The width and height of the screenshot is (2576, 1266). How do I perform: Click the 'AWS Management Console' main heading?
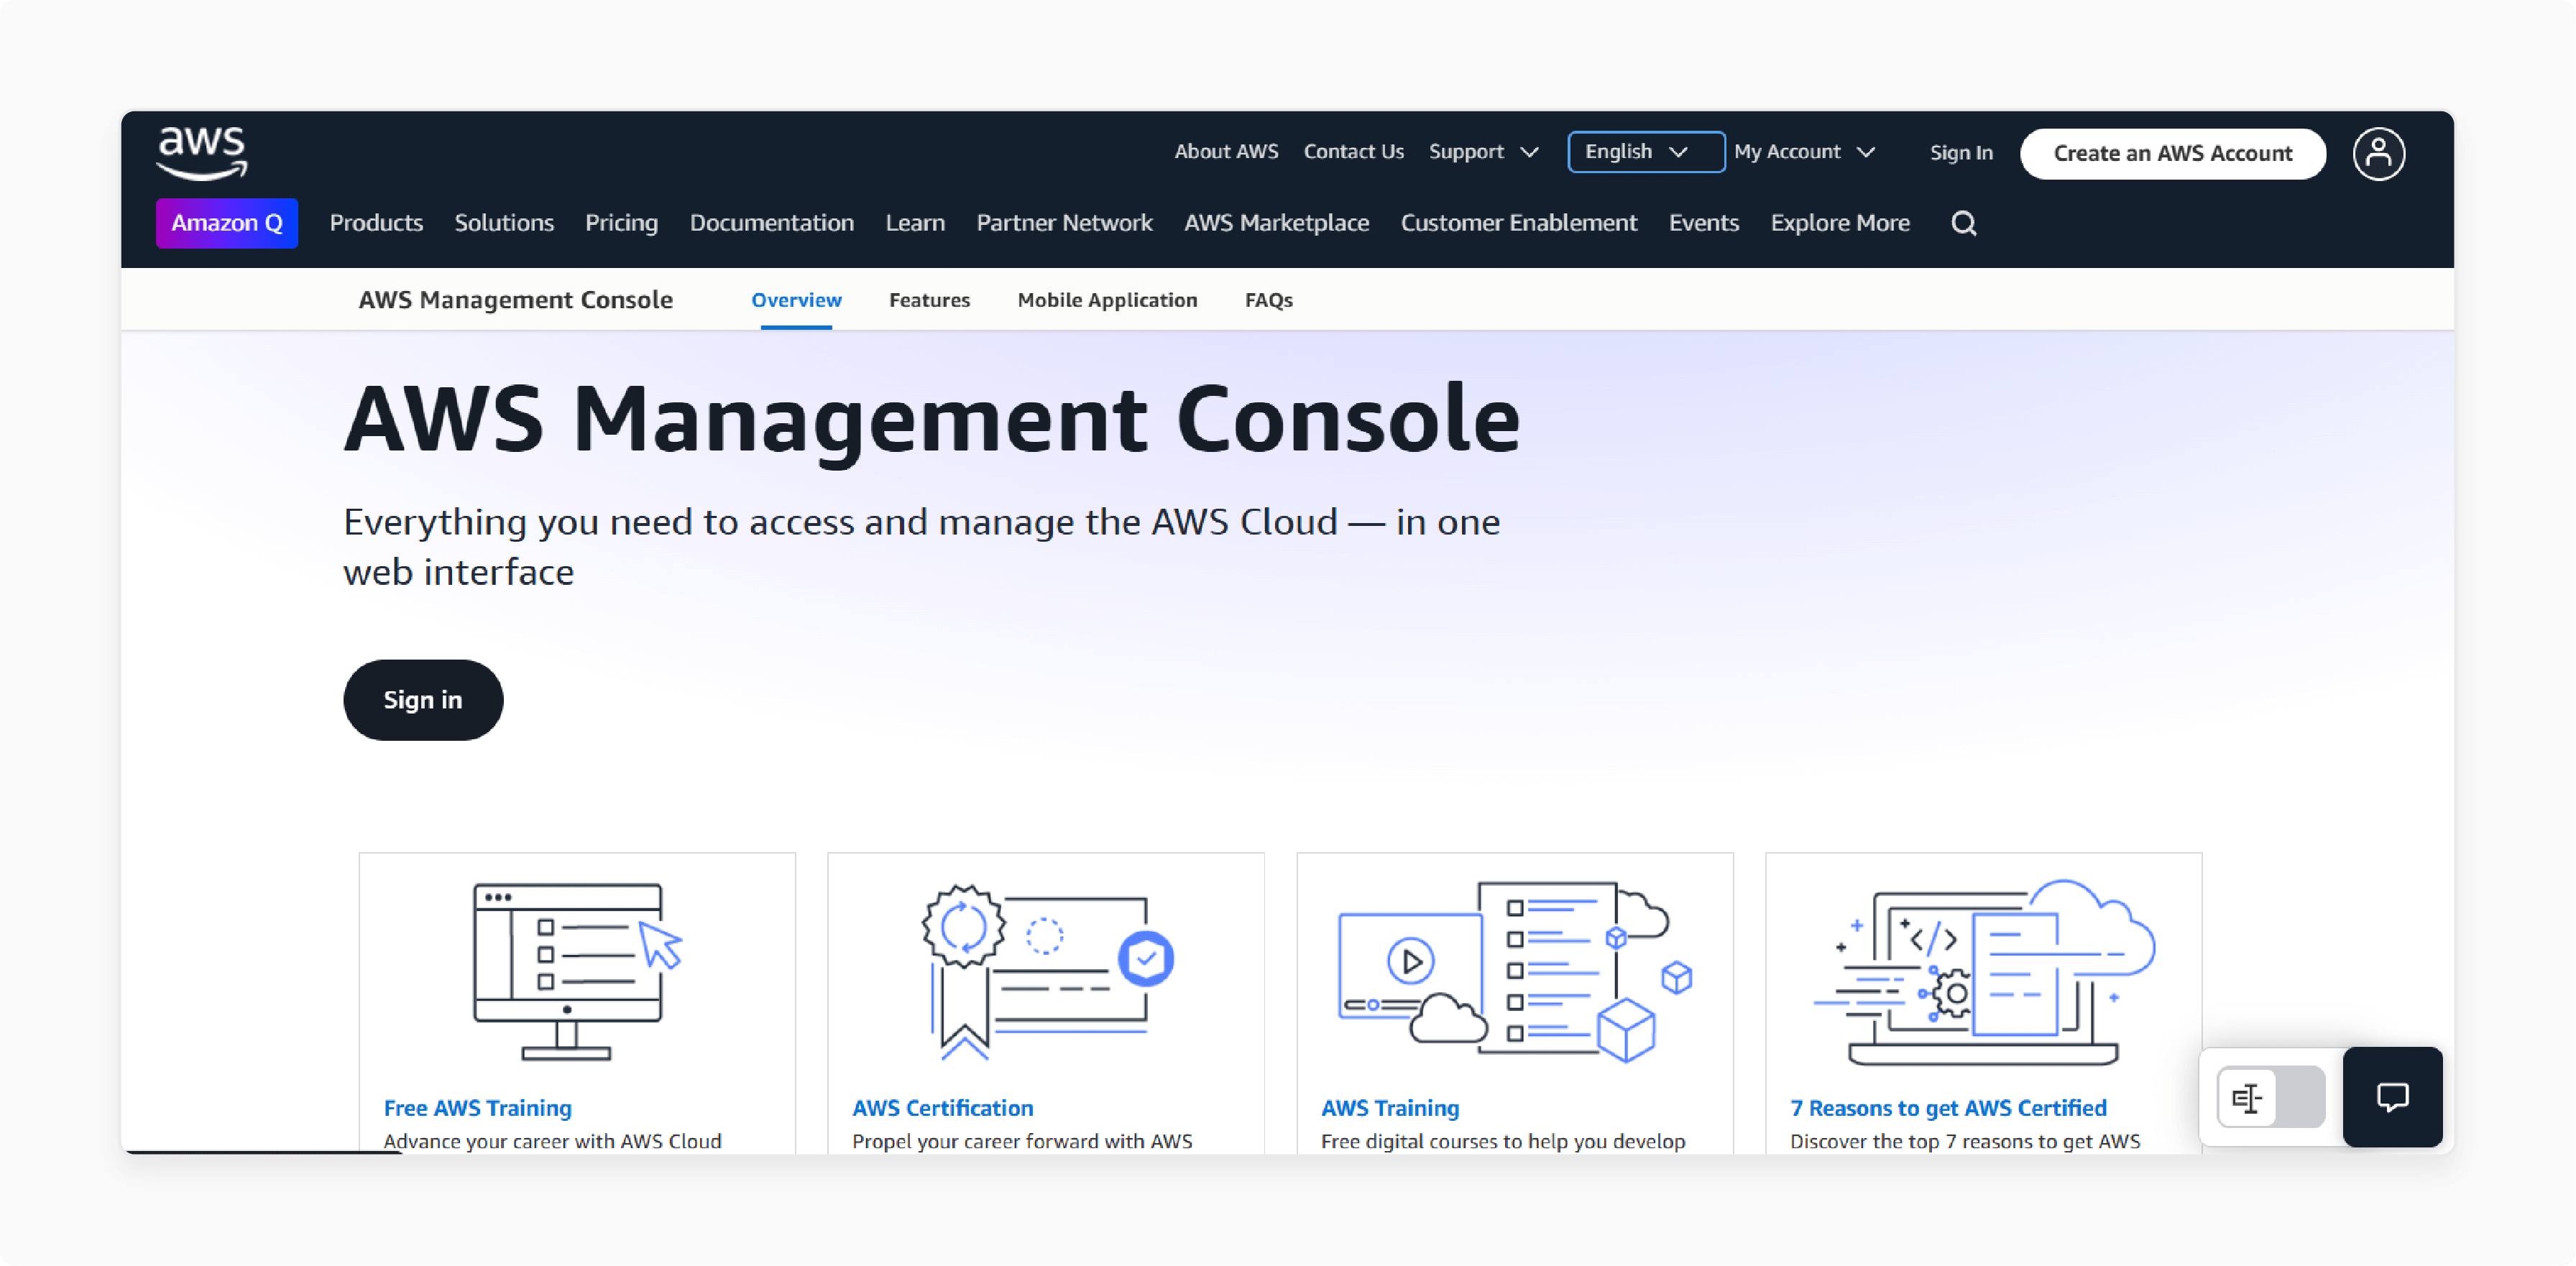pyautogui.click(x=932, y=420)
